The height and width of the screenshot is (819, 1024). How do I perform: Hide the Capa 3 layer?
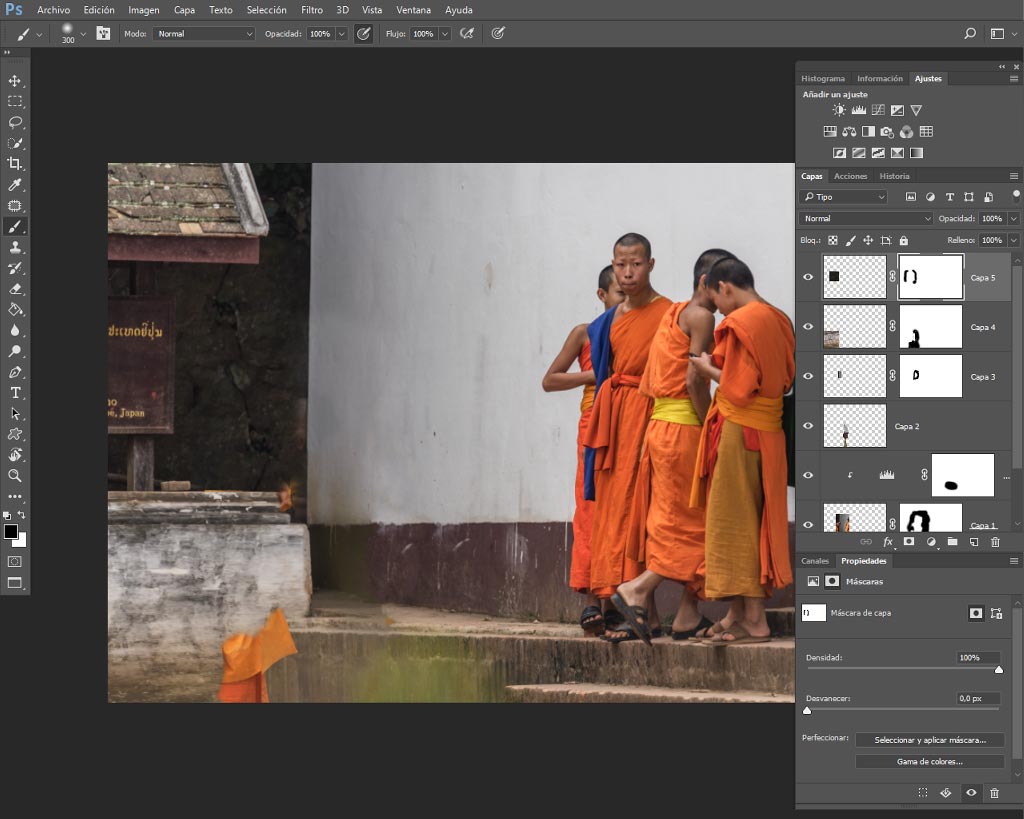click(x=808, y=376)
